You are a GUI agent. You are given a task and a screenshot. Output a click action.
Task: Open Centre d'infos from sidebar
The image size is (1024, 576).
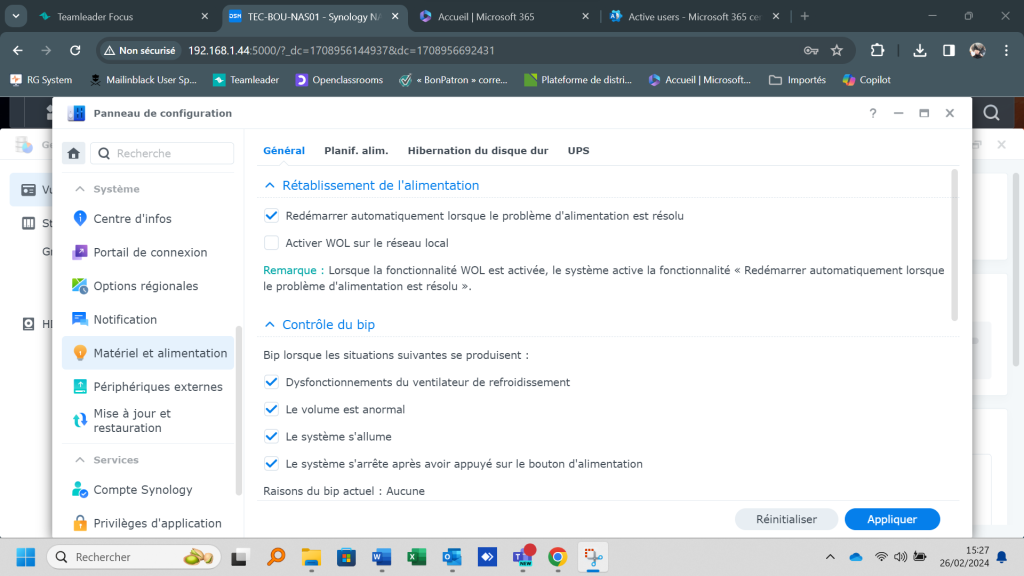(x=132, y=219)
